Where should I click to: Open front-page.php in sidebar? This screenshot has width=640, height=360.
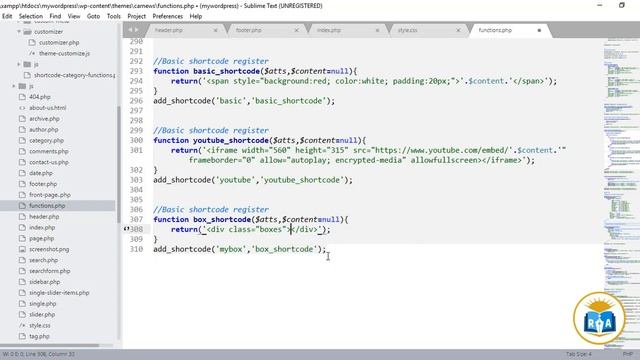[49, 195]
